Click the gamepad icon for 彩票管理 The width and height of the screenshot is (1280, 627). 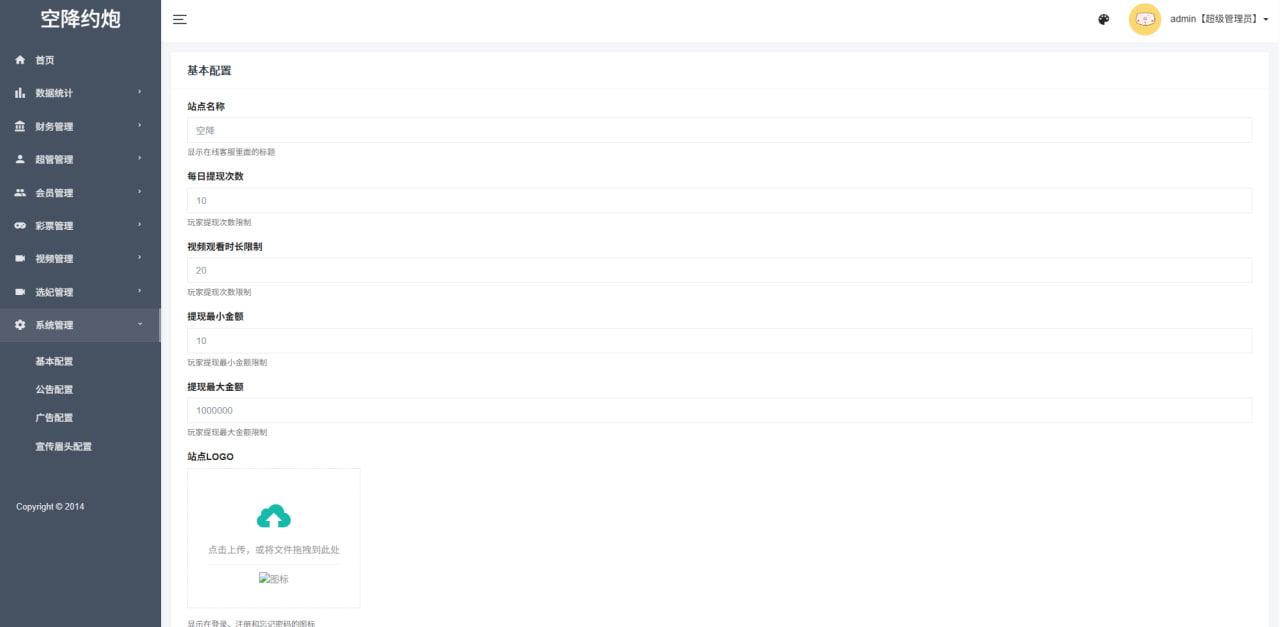(x=20, y=225)
